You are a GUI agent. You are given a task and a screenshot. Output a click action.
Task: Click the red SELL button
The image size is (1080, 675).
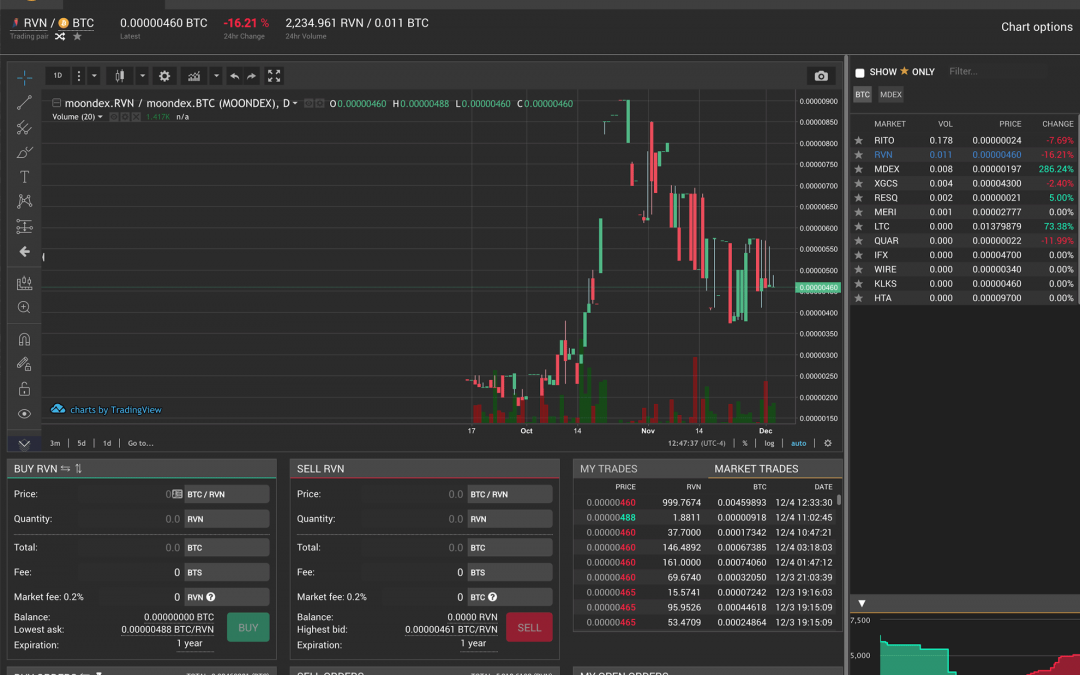pos(529,627)
